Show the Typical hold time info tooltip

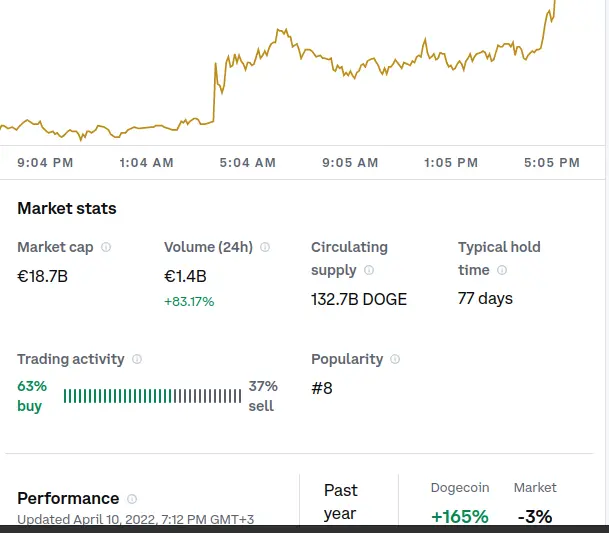coord(502,270)
